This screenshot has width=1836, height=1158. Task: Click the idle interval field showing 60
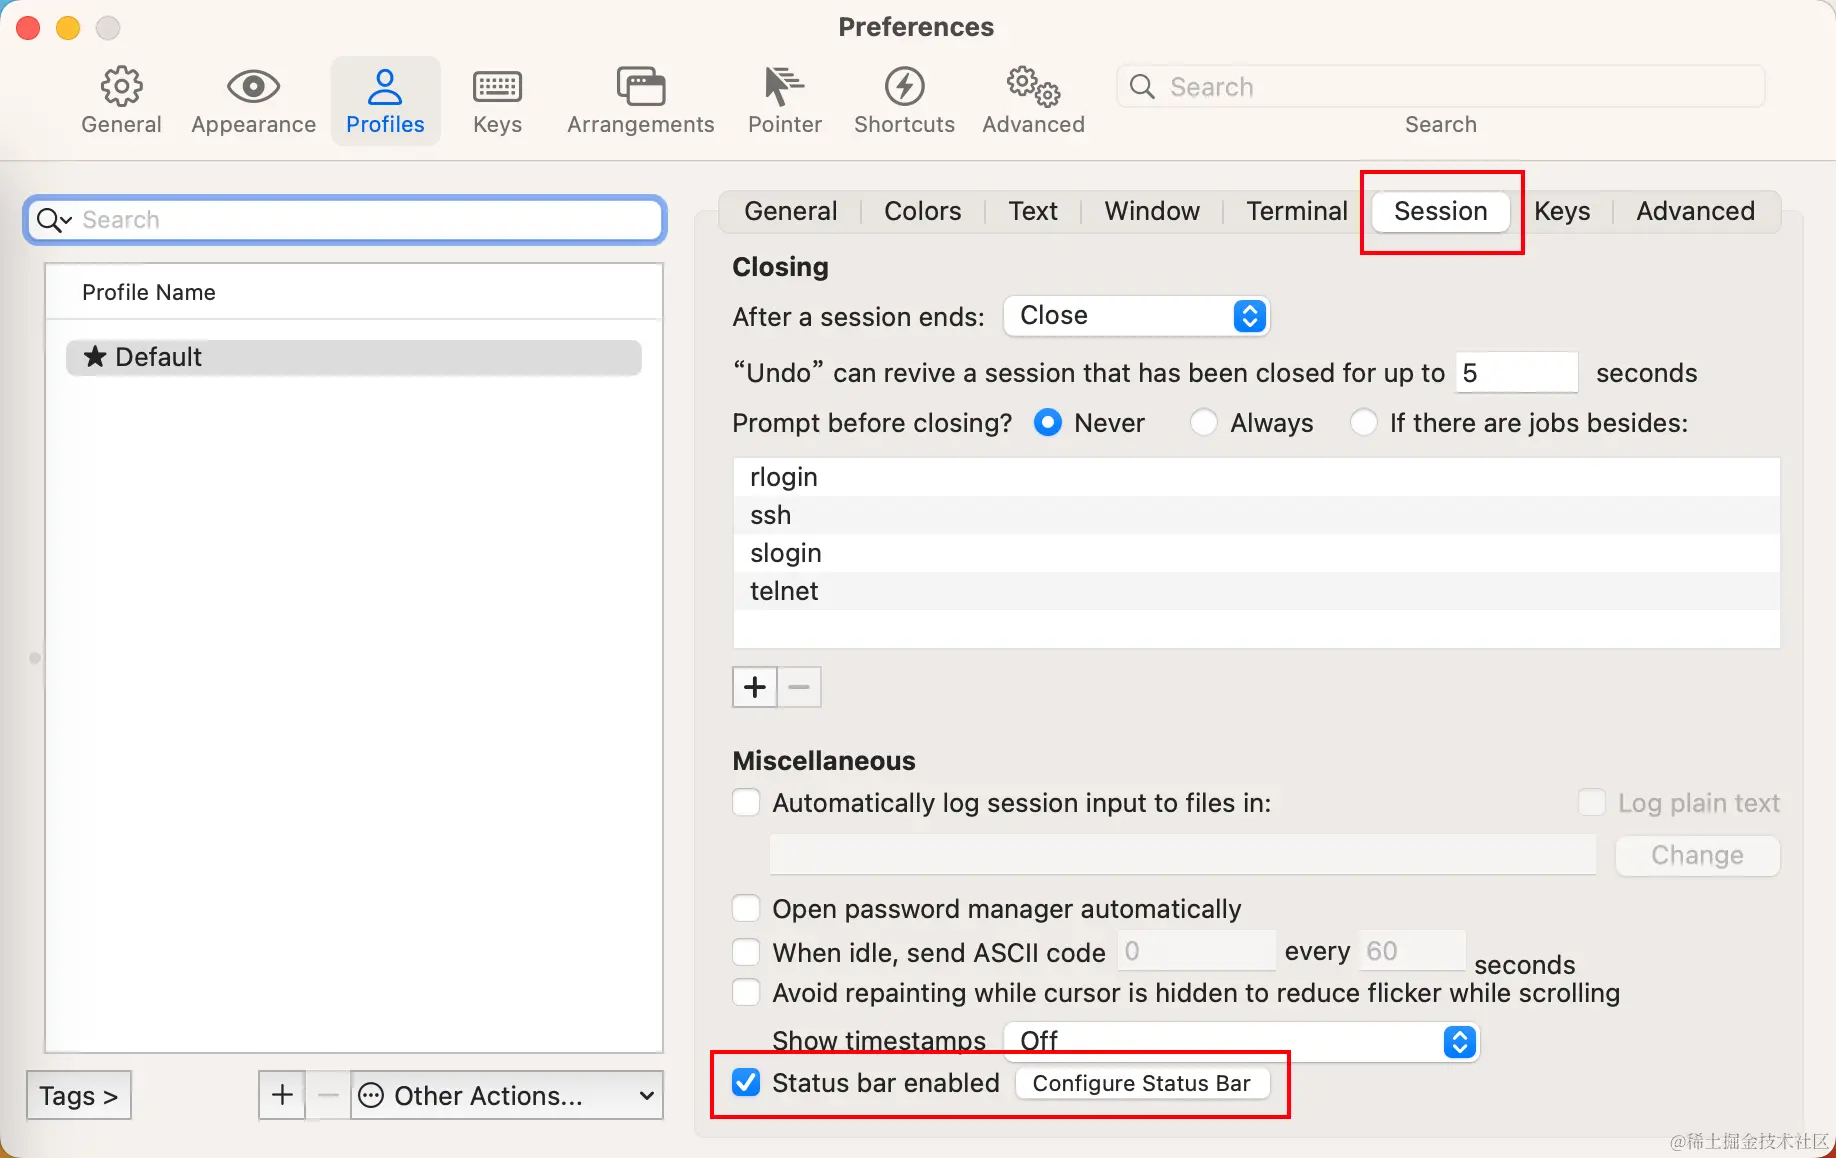[1411, 951]
